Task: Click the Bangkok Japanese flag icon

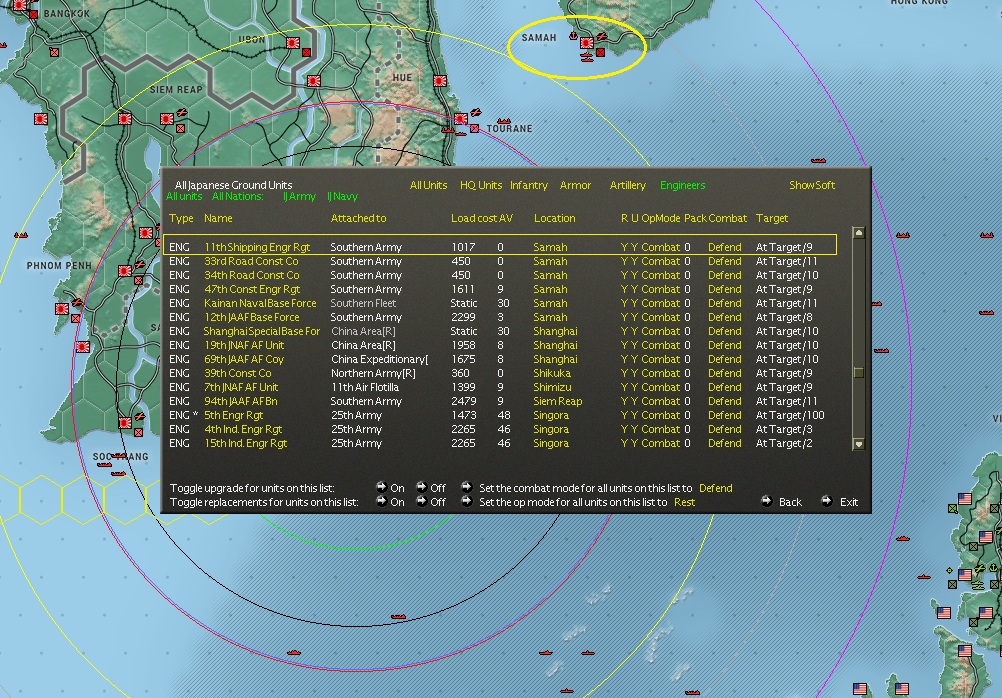Action: tap(20, 5)
